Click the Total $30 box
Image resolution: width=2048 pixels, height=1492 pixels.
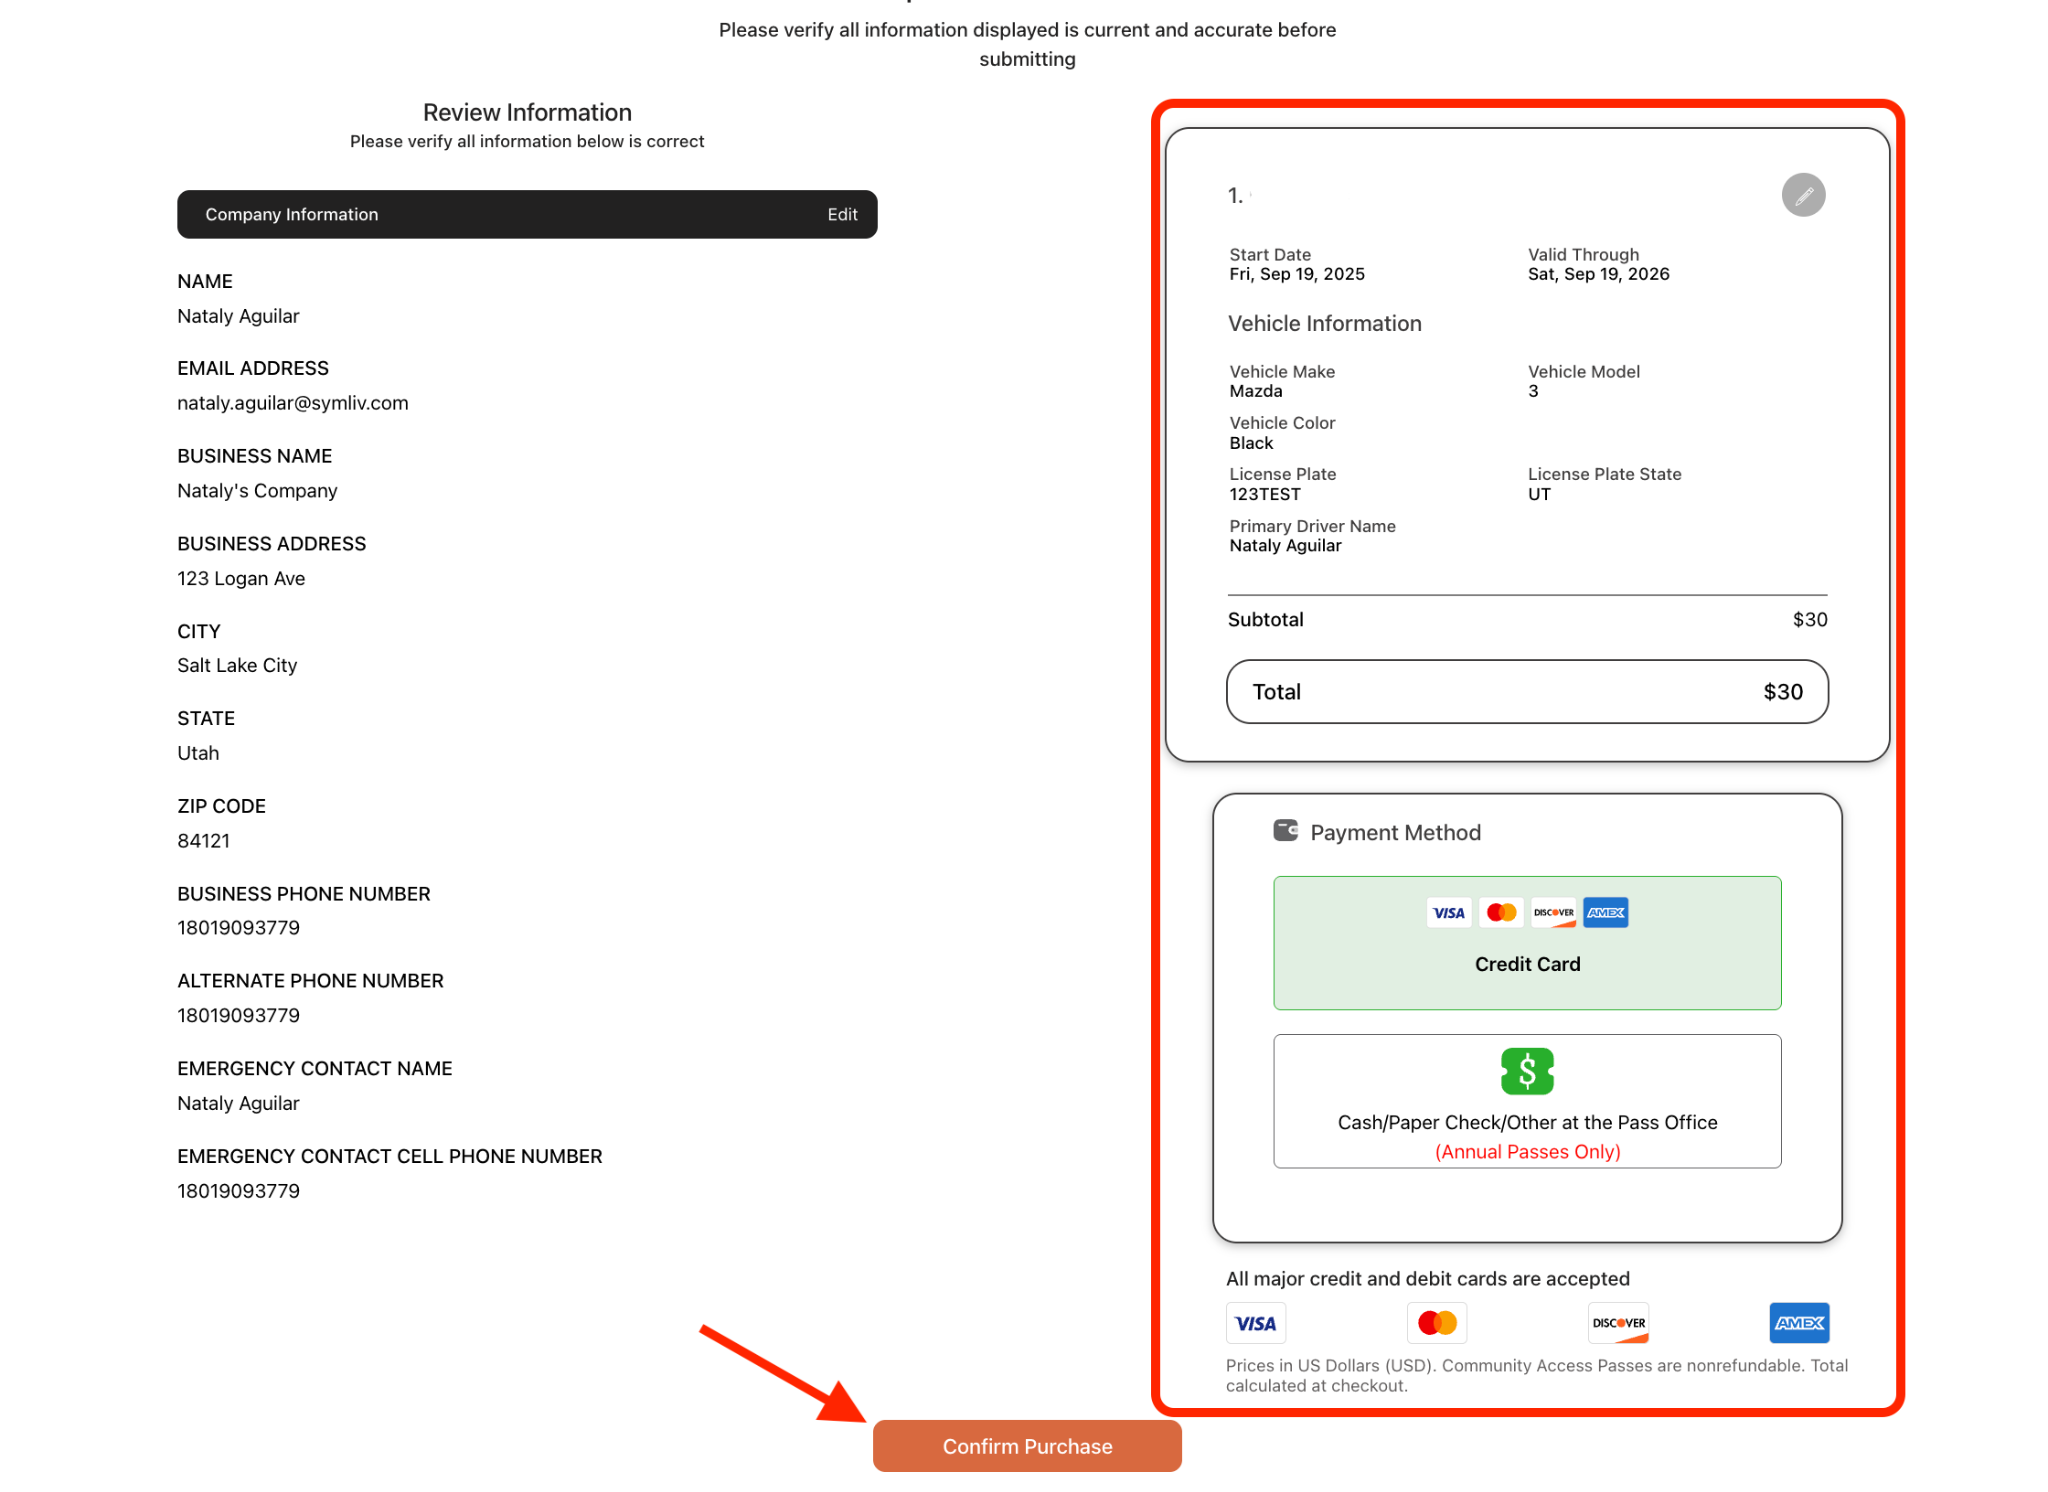1526,691
